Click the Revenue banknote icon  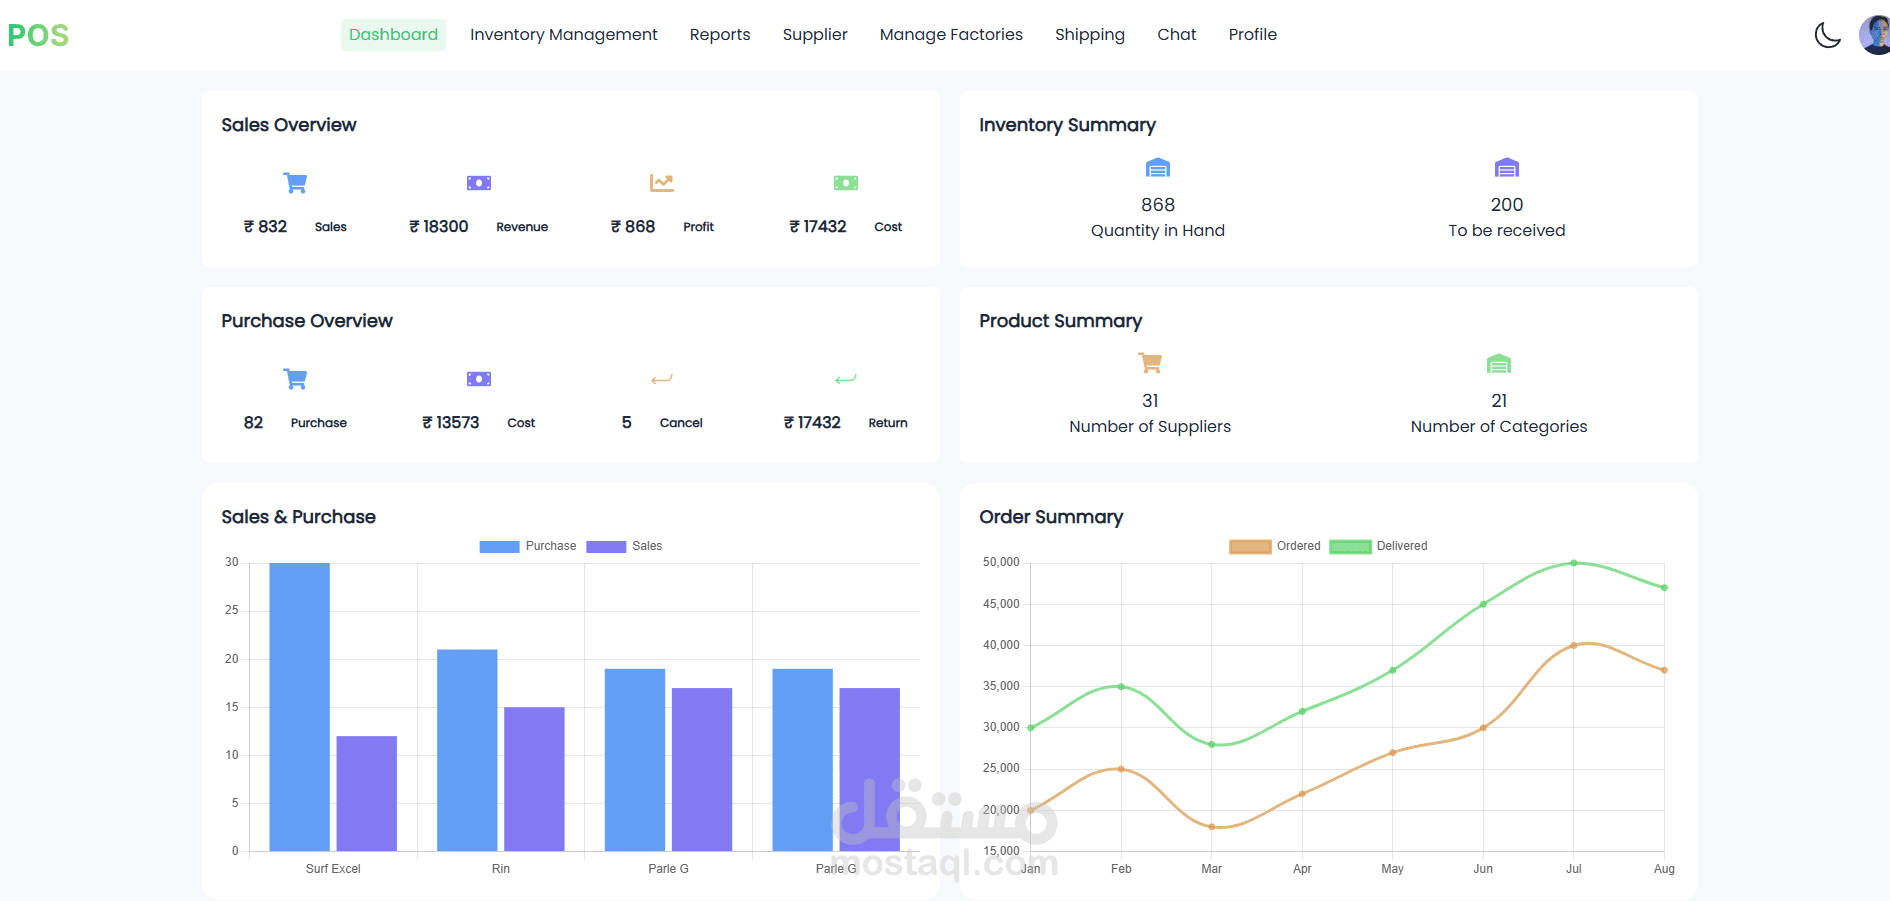tap(479, 183)
